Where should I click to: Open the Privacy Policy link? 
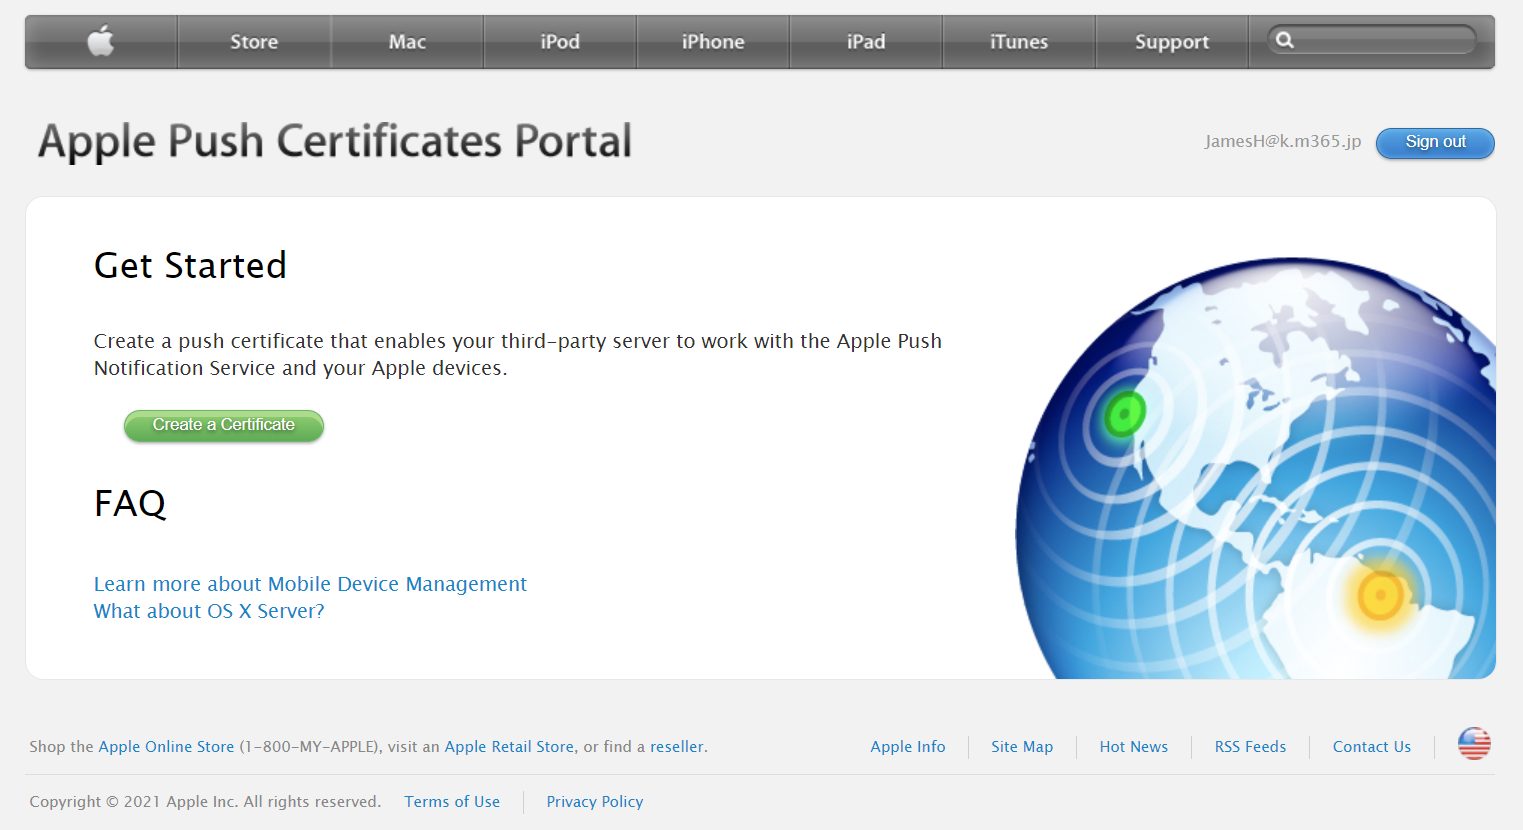(594, 802)
